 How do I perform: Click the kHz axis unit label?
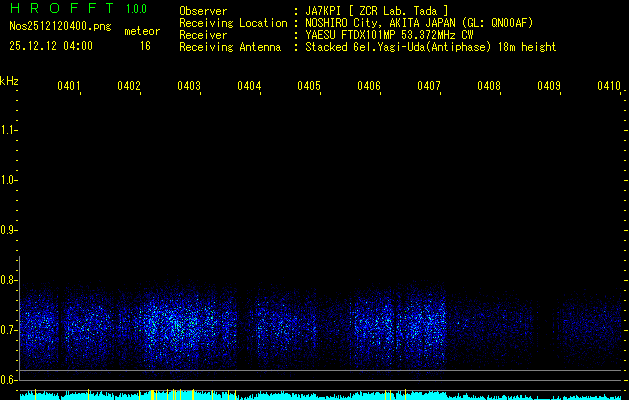tap(9, 80)
